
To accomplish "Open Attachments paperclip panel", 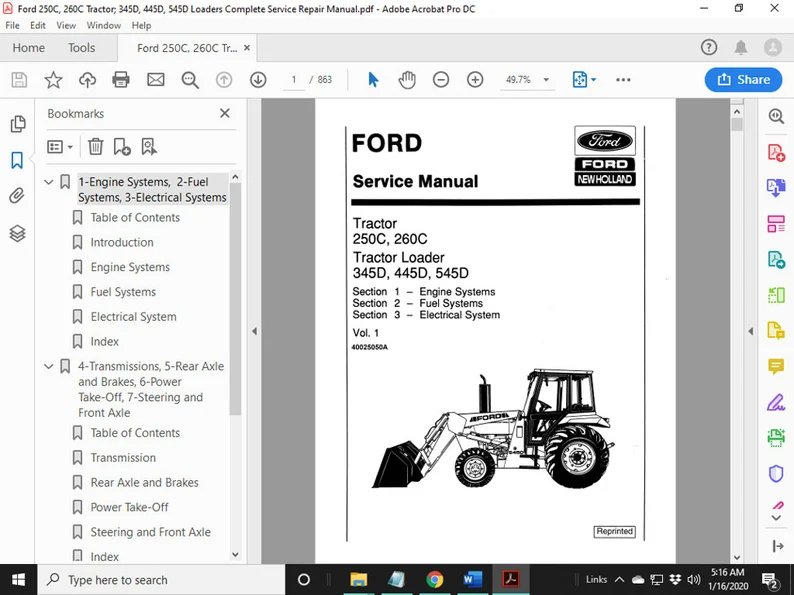I will pos(17,195).
